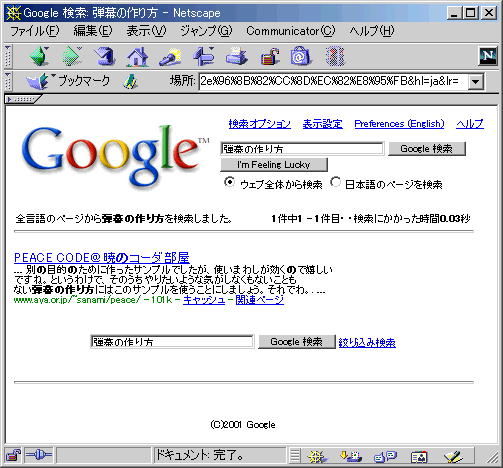Click the Print printer icon
Viewport: 503px width, 468px height.
[x=236, y=56]
